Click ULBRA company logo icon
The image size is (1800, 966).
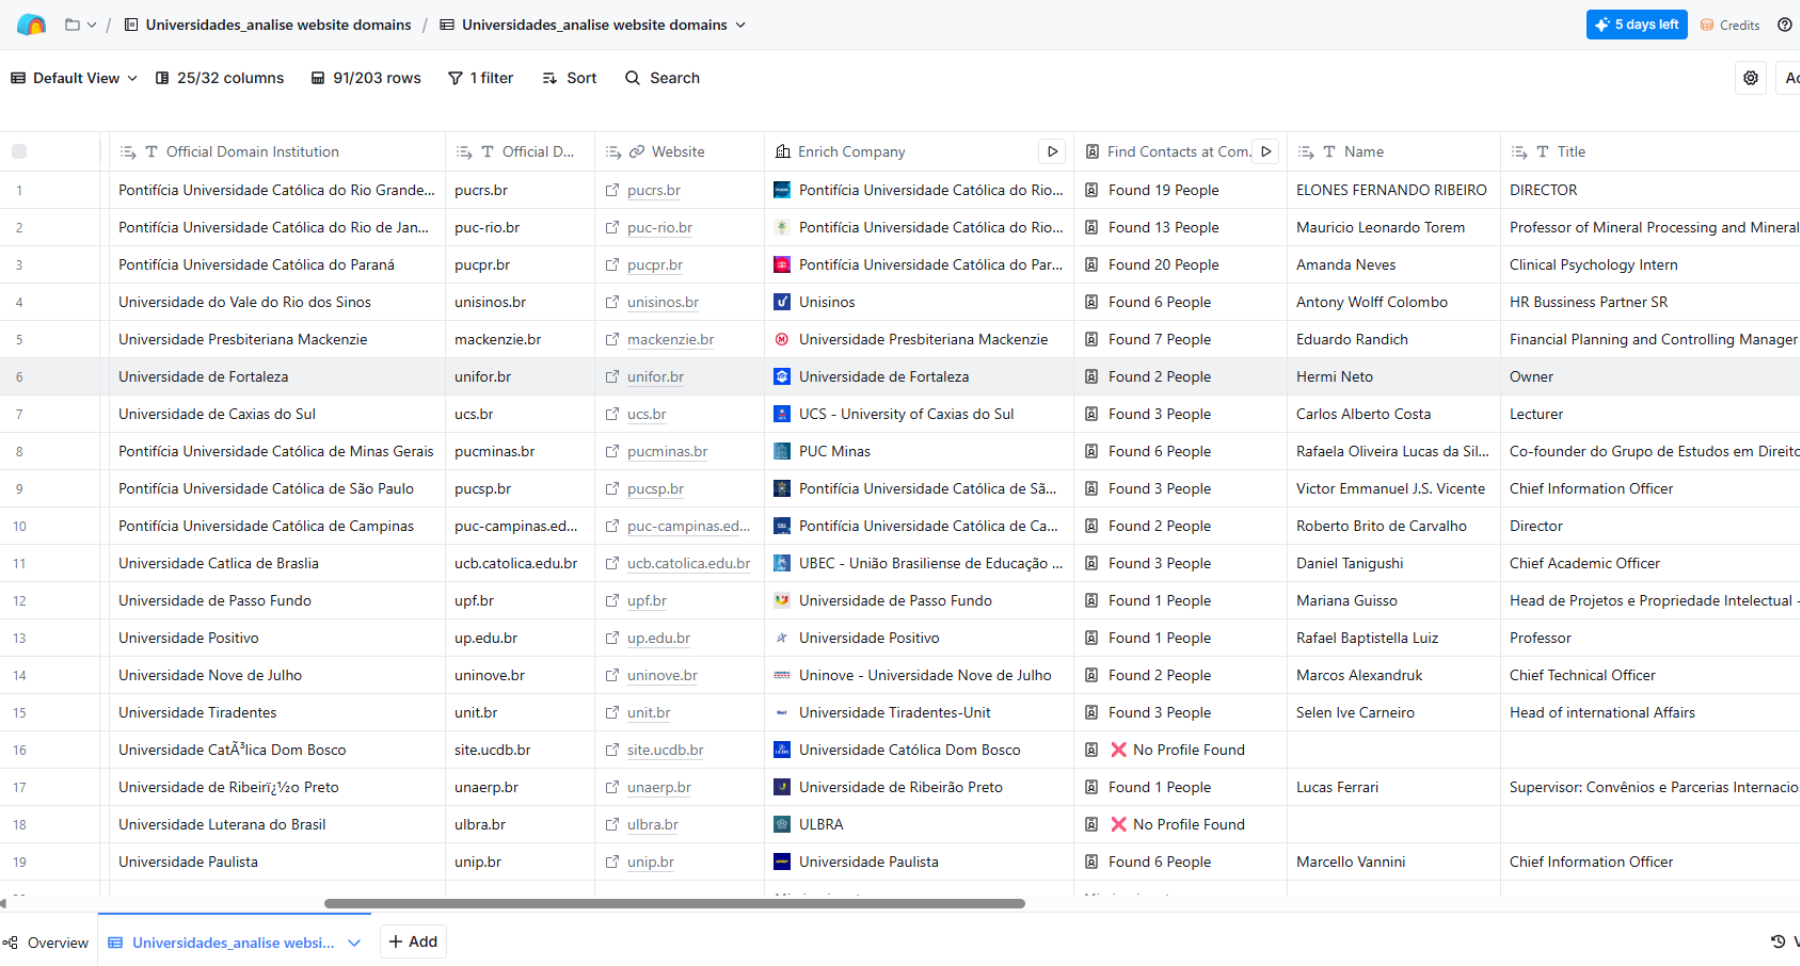pyautogui.click(x=782, y=825)
